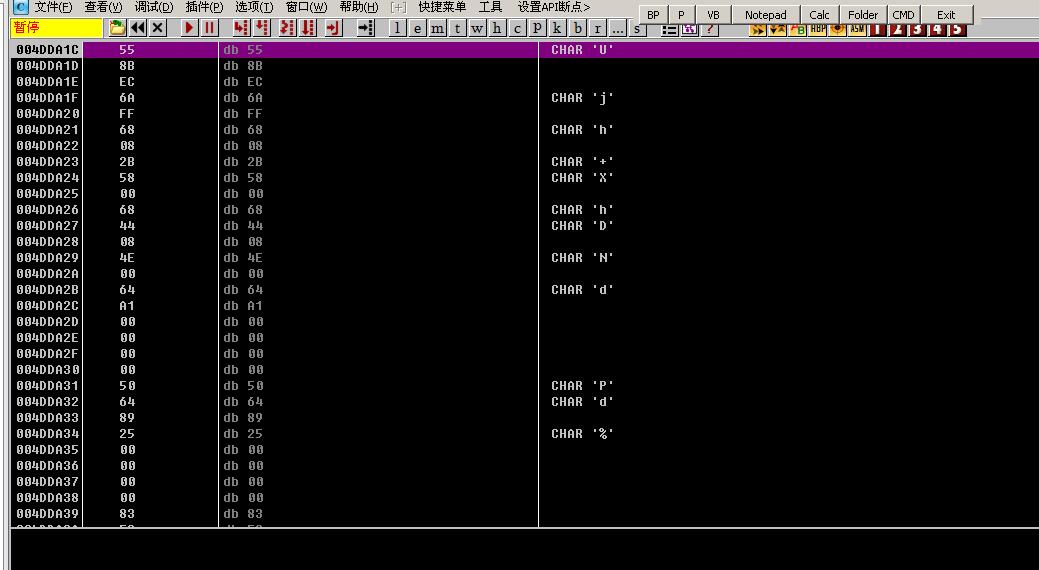Click the Step Over toolbar icon
The height and width of the screenshot is (570, 1039).
click(262, 28)
